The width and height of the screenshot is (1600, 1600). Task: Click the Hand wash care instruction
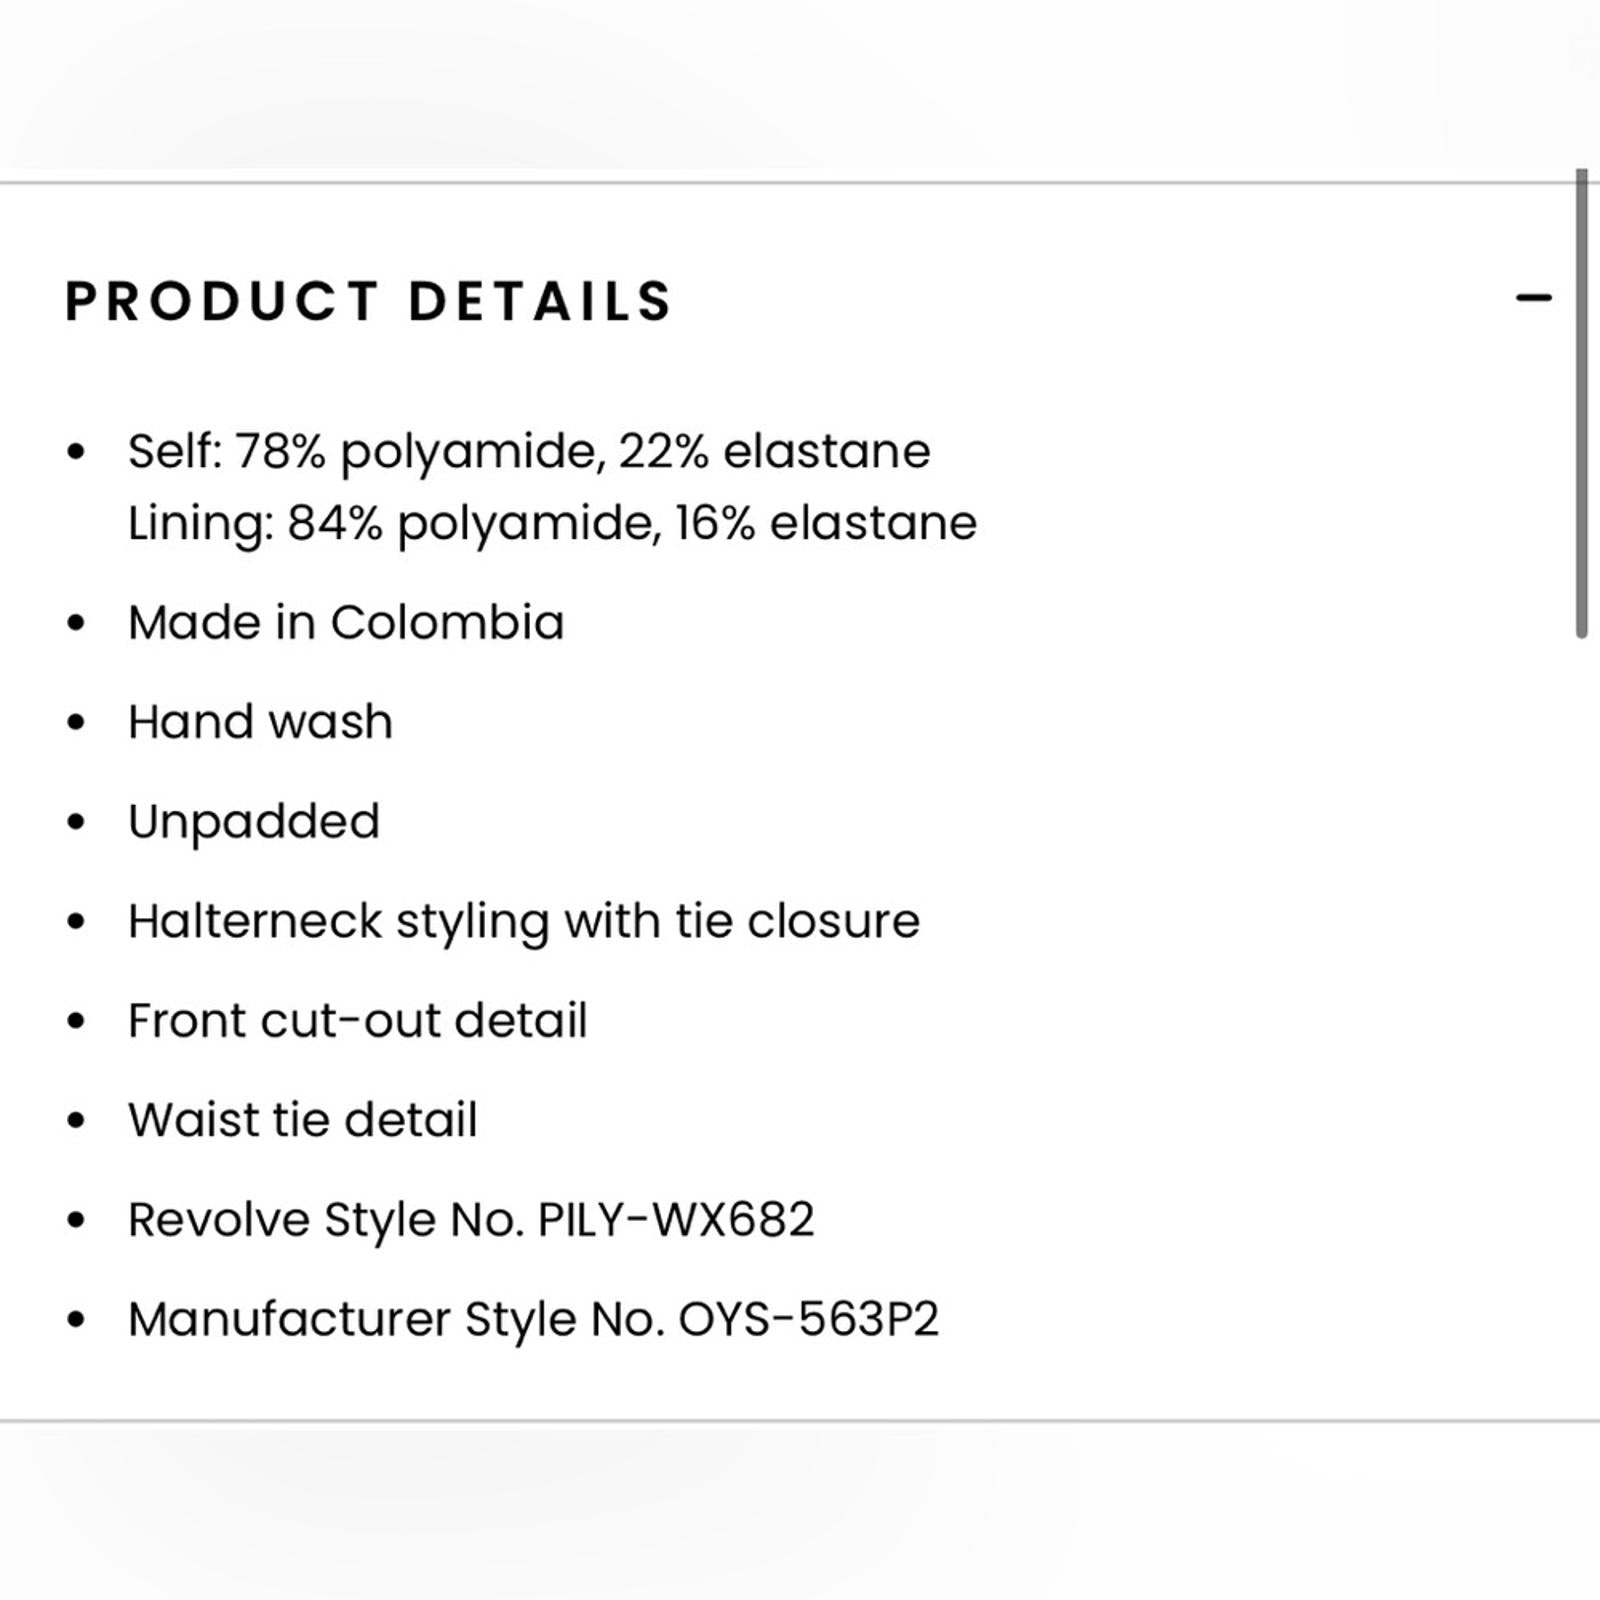point(260,722)
